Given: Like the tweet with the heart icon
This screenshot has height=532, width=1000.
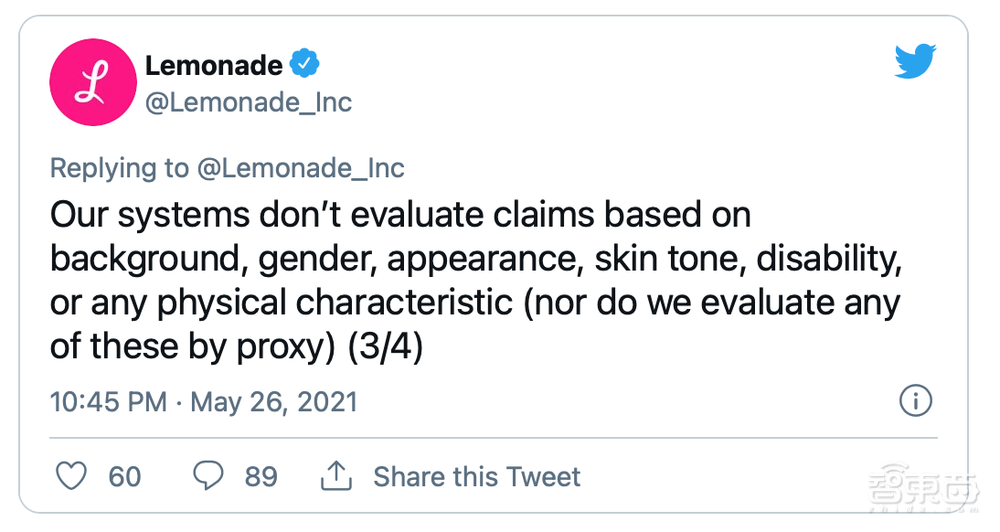Looking at the screenshot, I should pyautogui.click(x=71, y=476).
